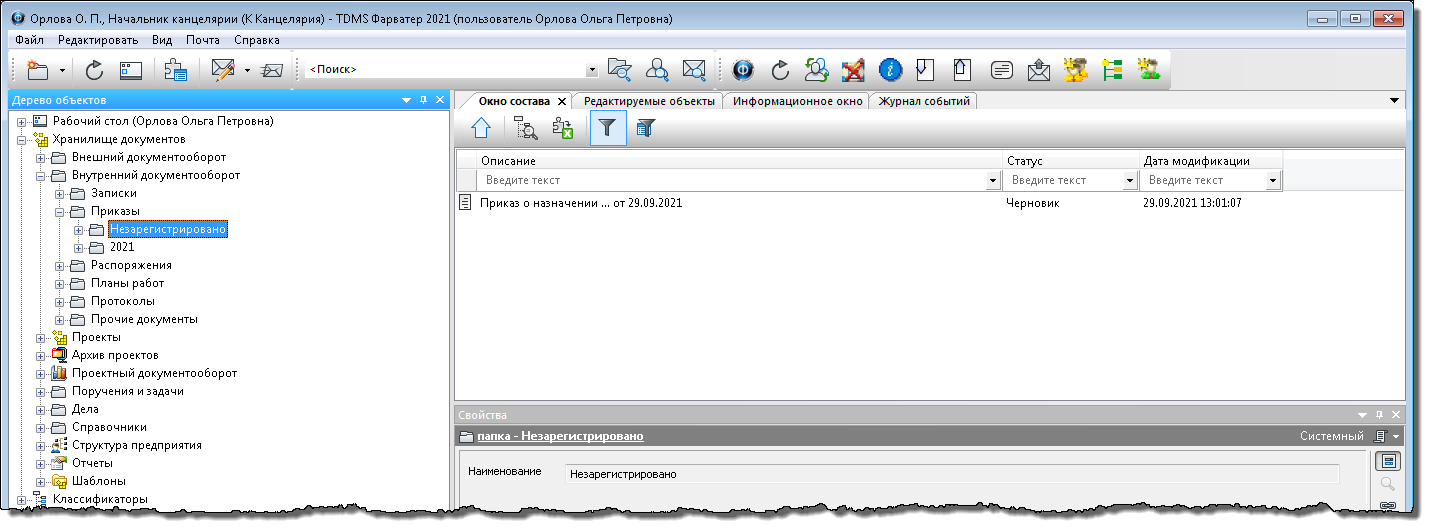Pin the Дерево объектов panel
1429x528 pixels.
423,100
